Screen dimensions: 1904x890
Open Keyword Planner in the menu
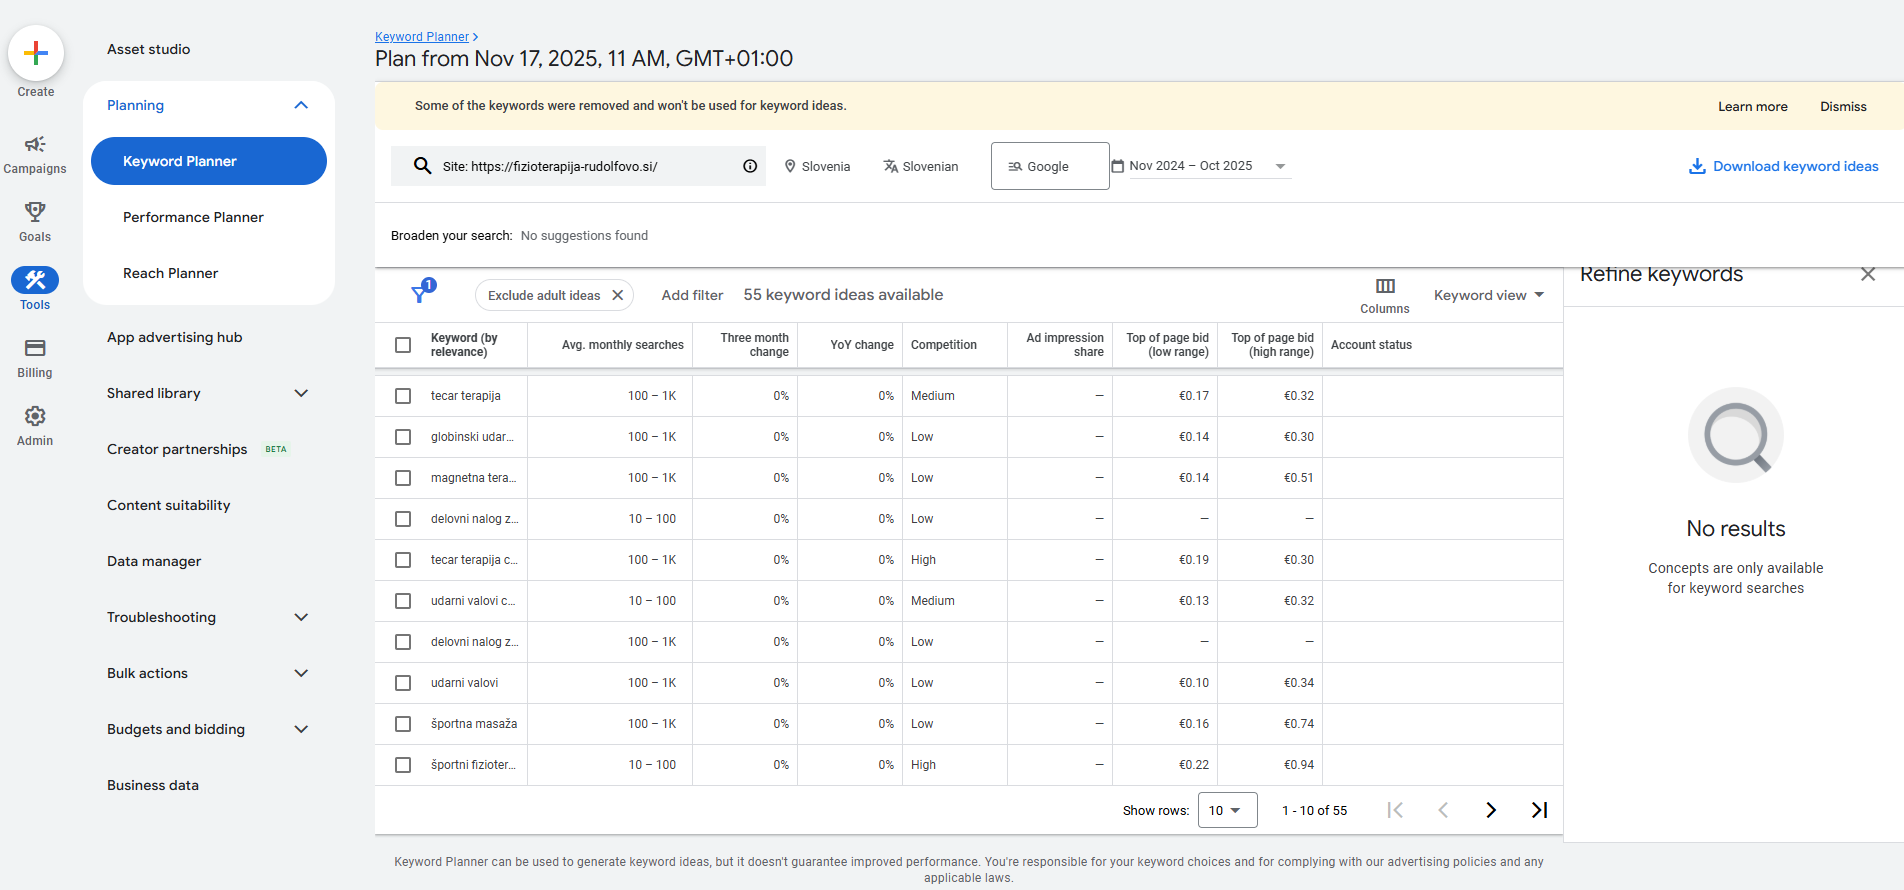(x=209, y=161)
